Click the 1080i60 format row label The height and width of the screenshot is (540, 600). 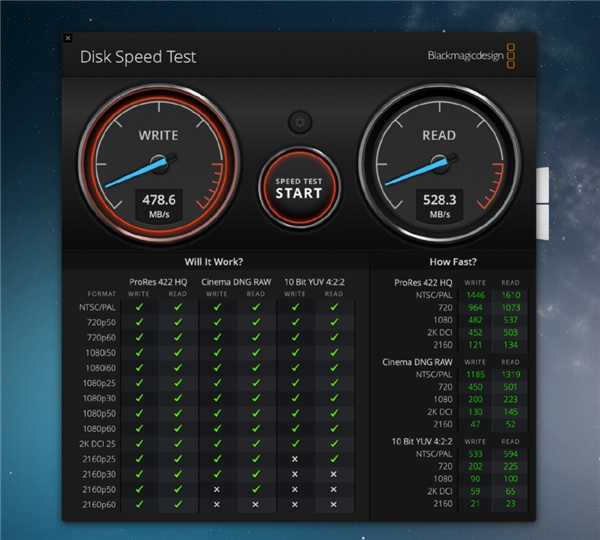coord(100,368)
